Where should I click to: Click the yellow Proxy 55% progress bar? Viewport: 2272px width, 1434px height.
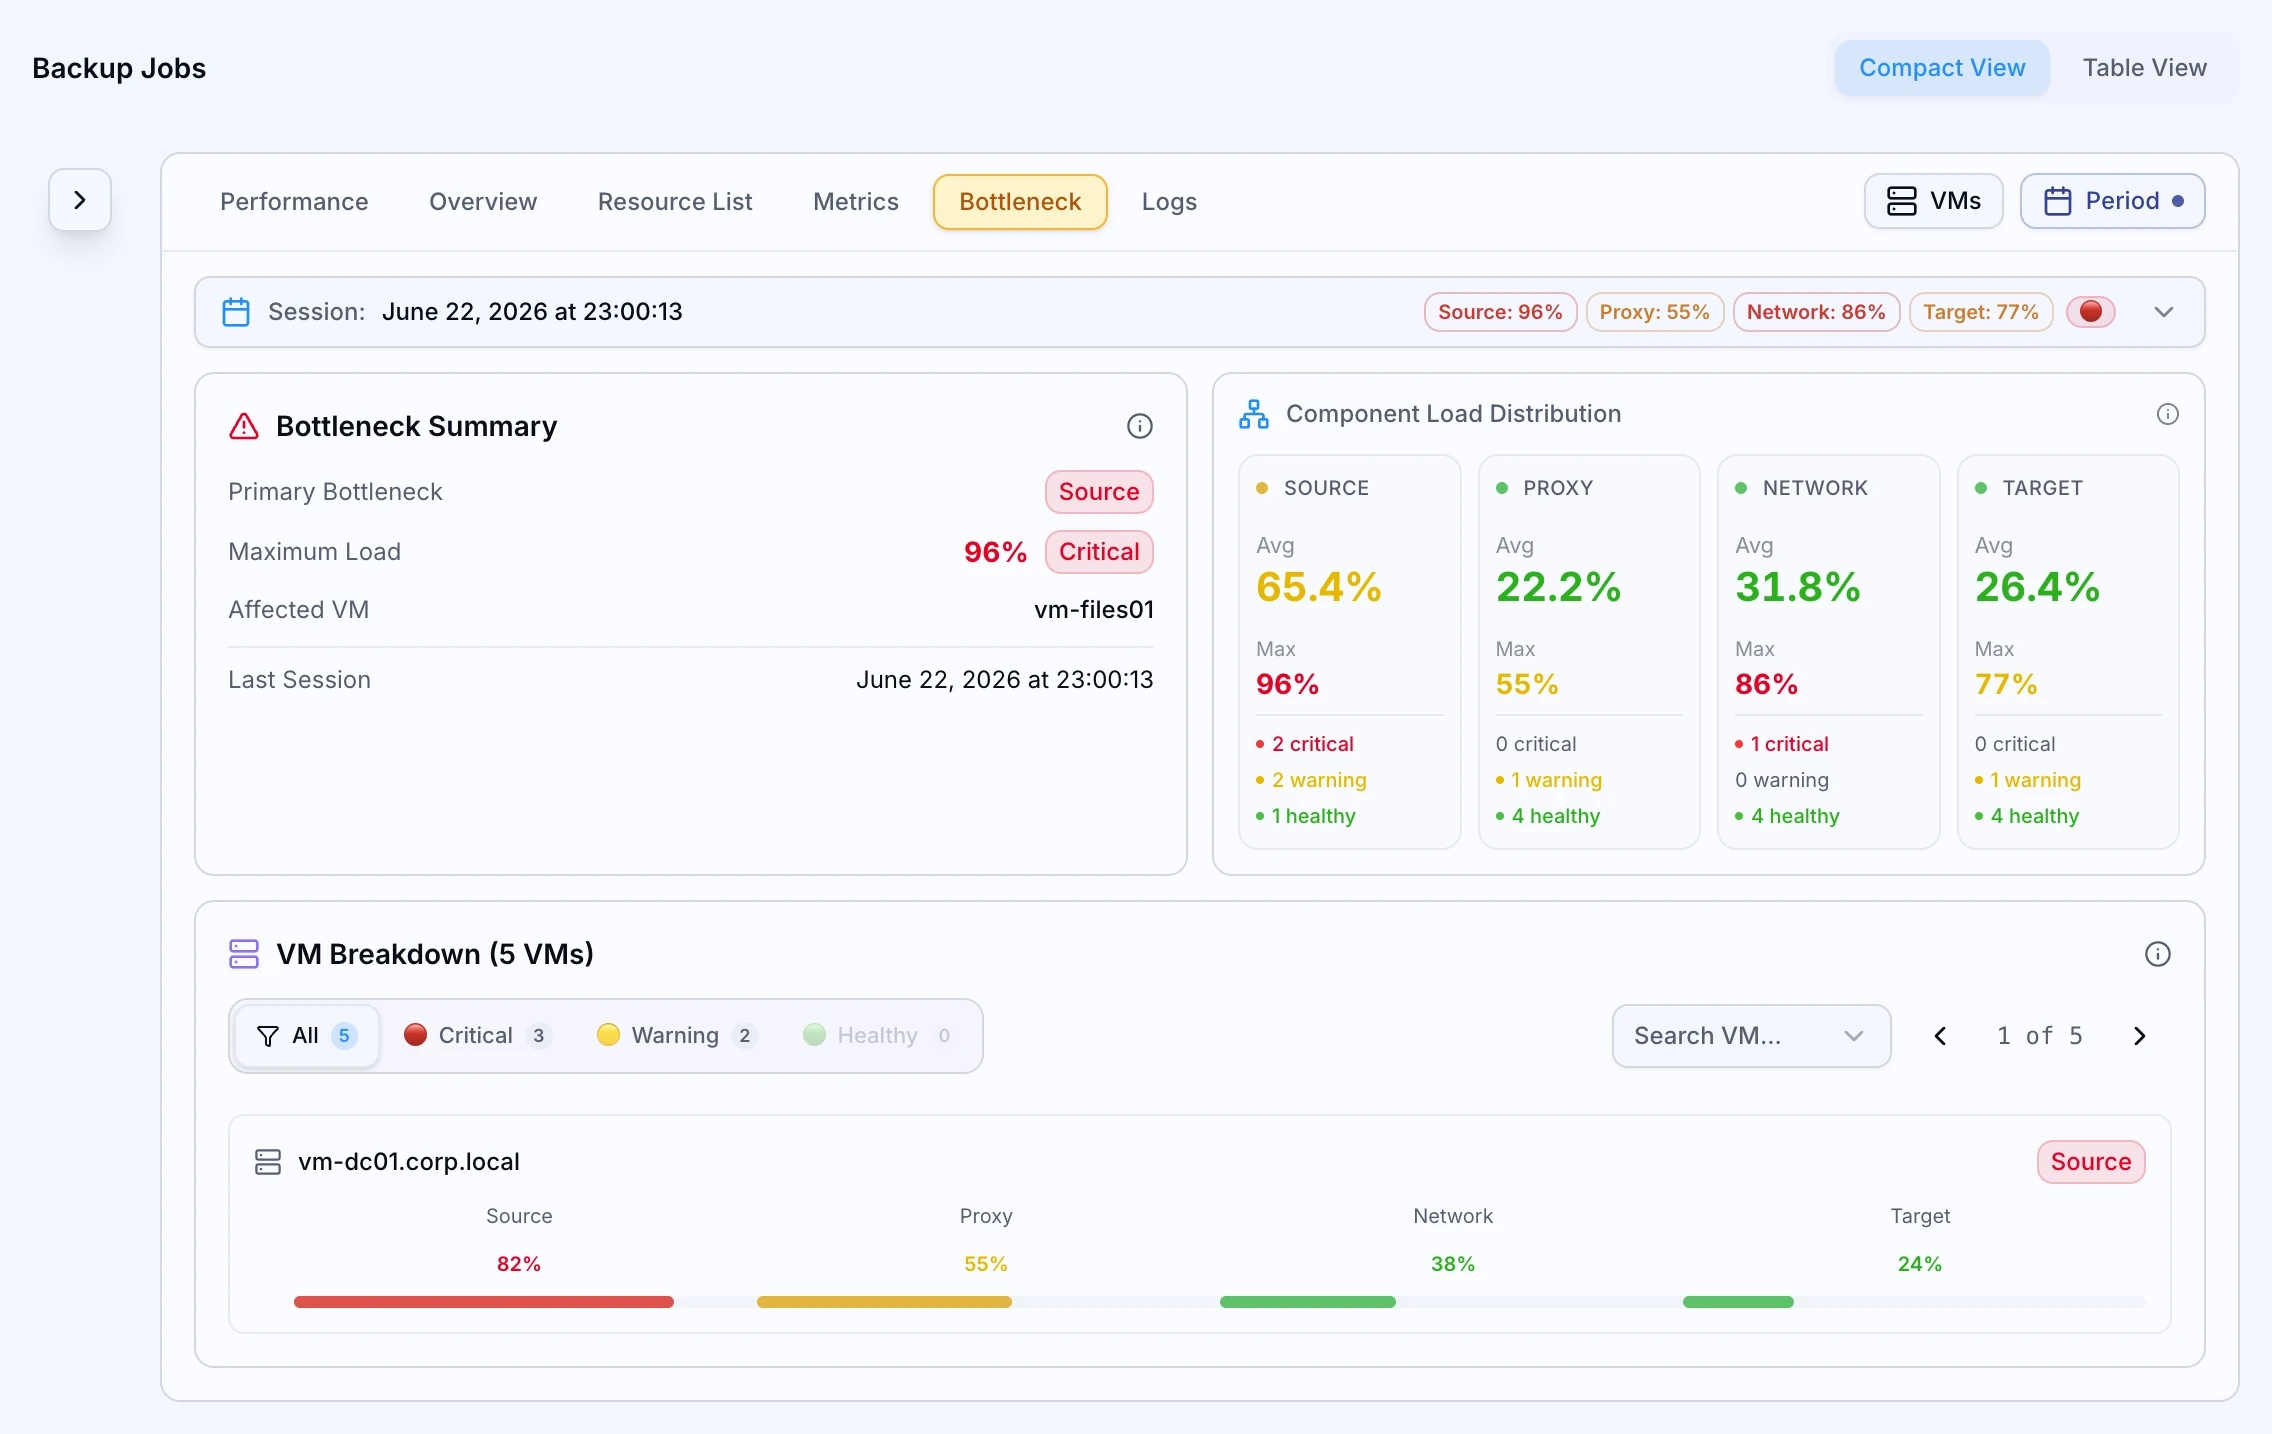click(884, 1302)
